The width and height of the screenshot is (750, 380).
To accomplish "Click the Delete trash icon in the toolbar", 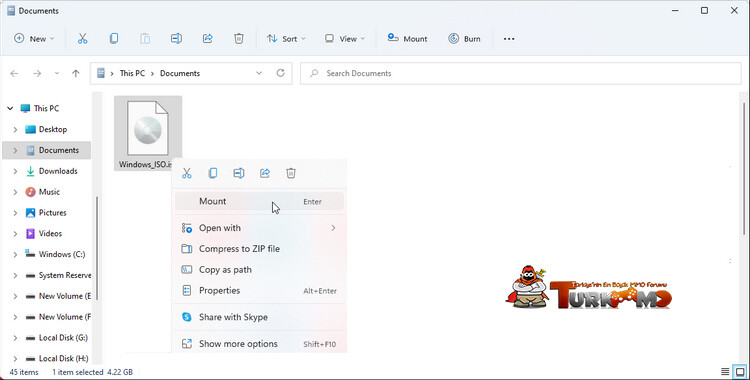I will pyautogui.click(x=239, y=39).
